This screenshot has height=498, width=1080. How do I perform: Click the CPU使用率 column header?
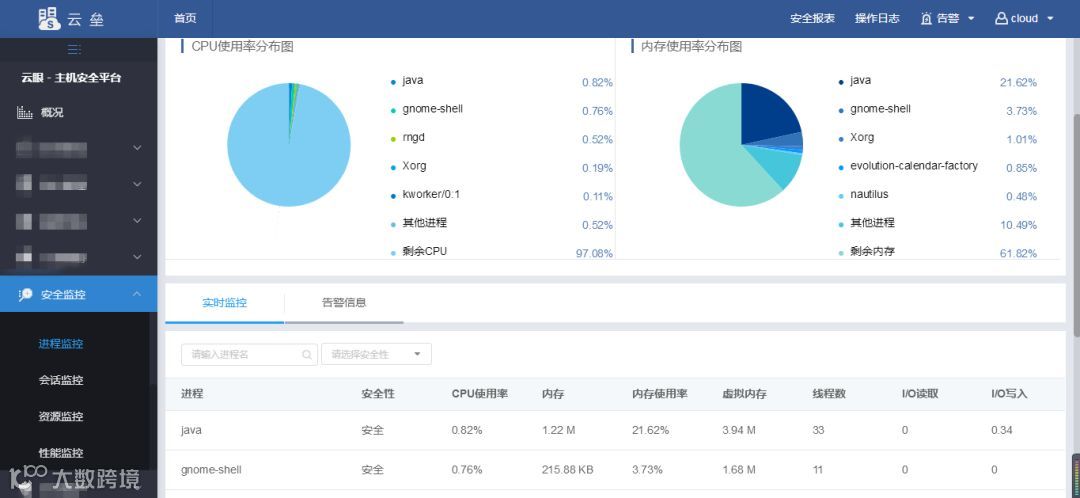tap(479, 394)
